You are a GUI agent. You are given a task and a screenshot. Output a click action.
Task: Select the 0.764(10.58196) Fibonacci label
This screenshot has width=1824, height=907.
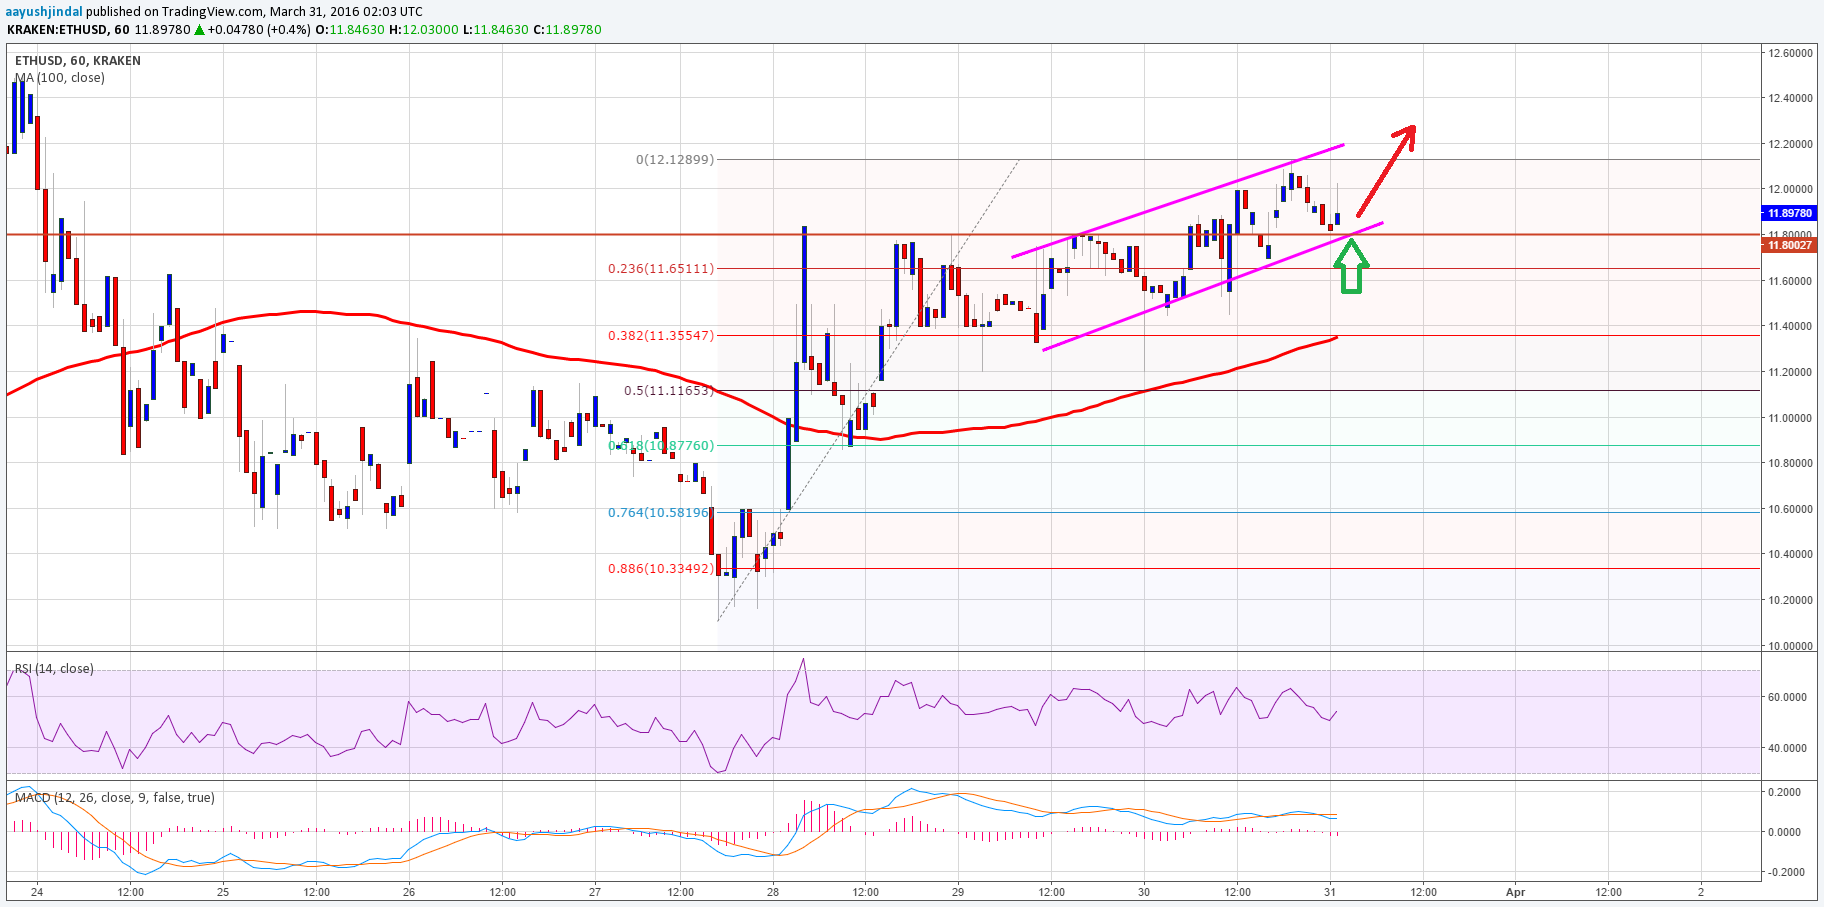(661, 512)
